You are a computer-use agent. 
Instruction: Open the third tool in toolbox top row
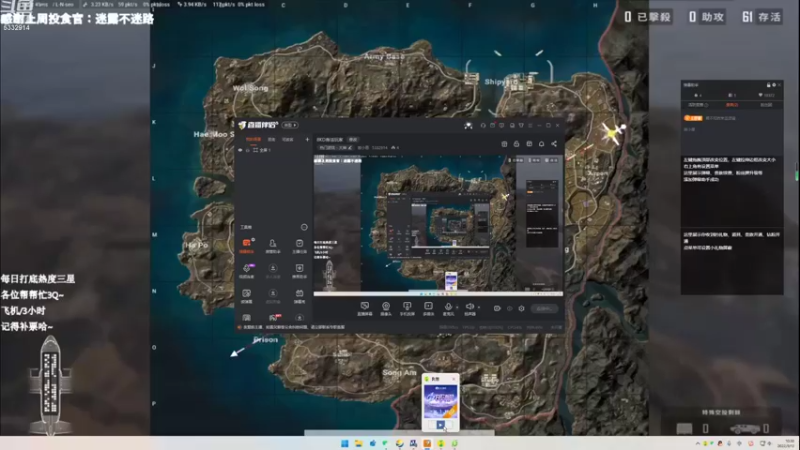click(x=299, y=245)
